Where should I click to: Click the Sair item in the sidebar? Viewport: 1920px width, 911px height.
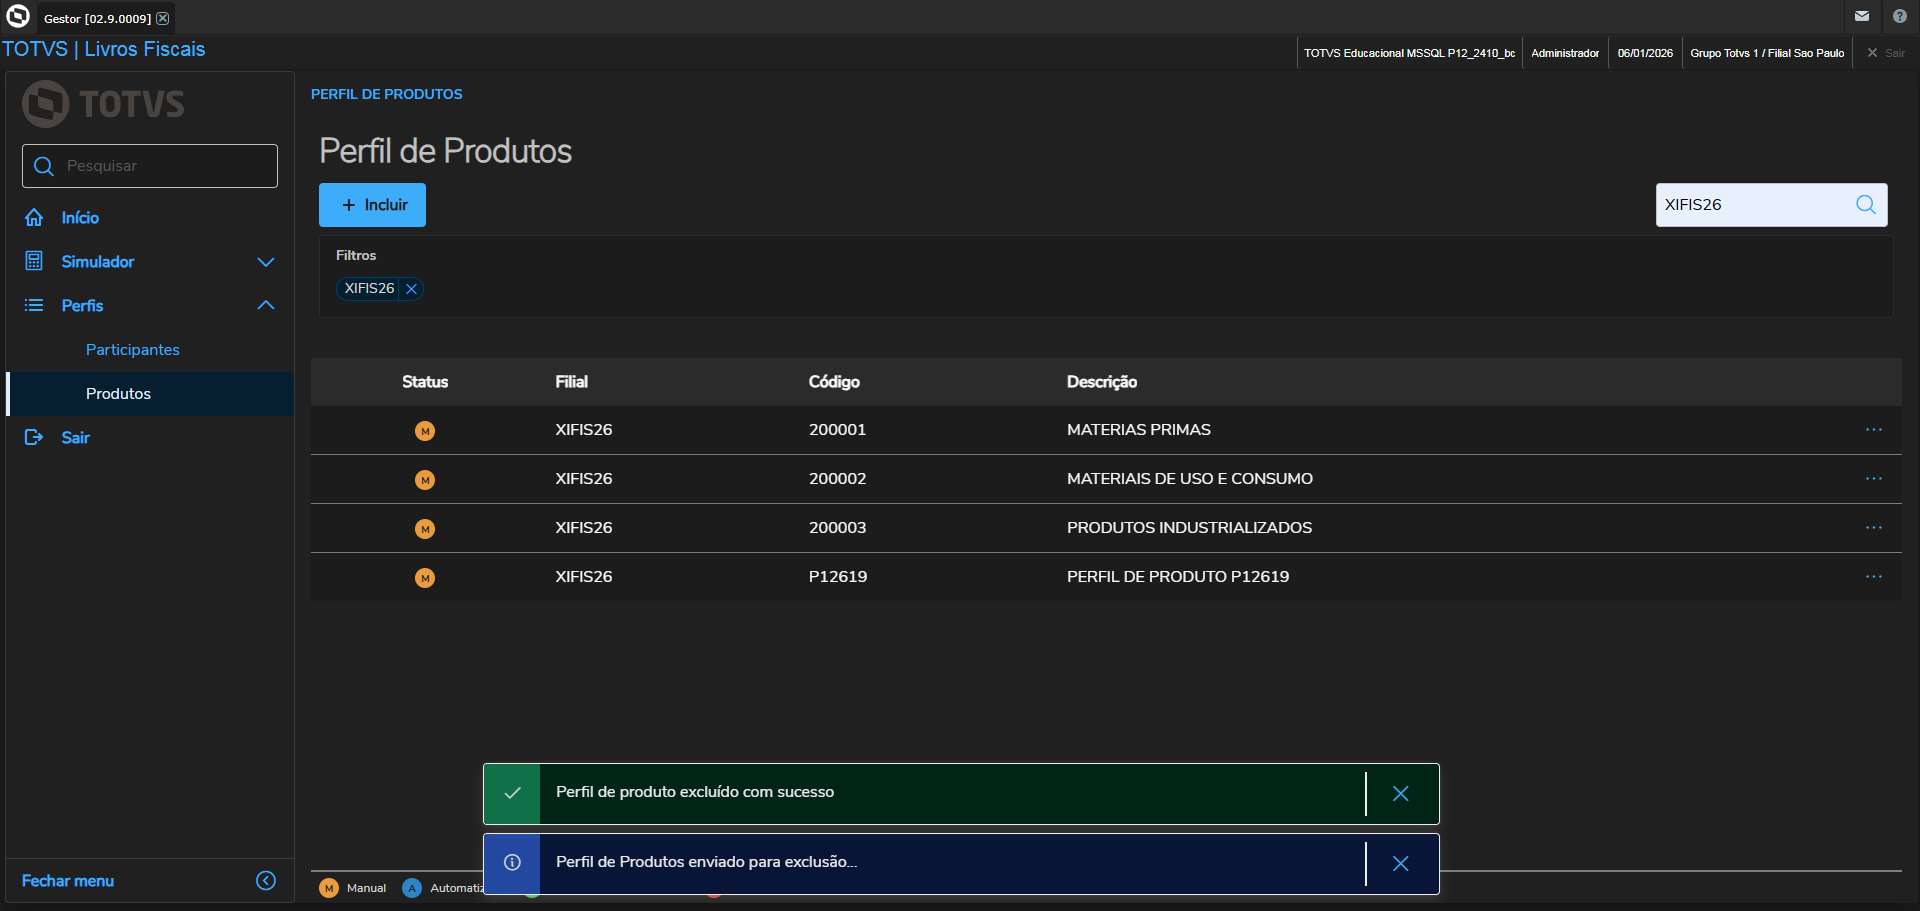pos(75,438)
